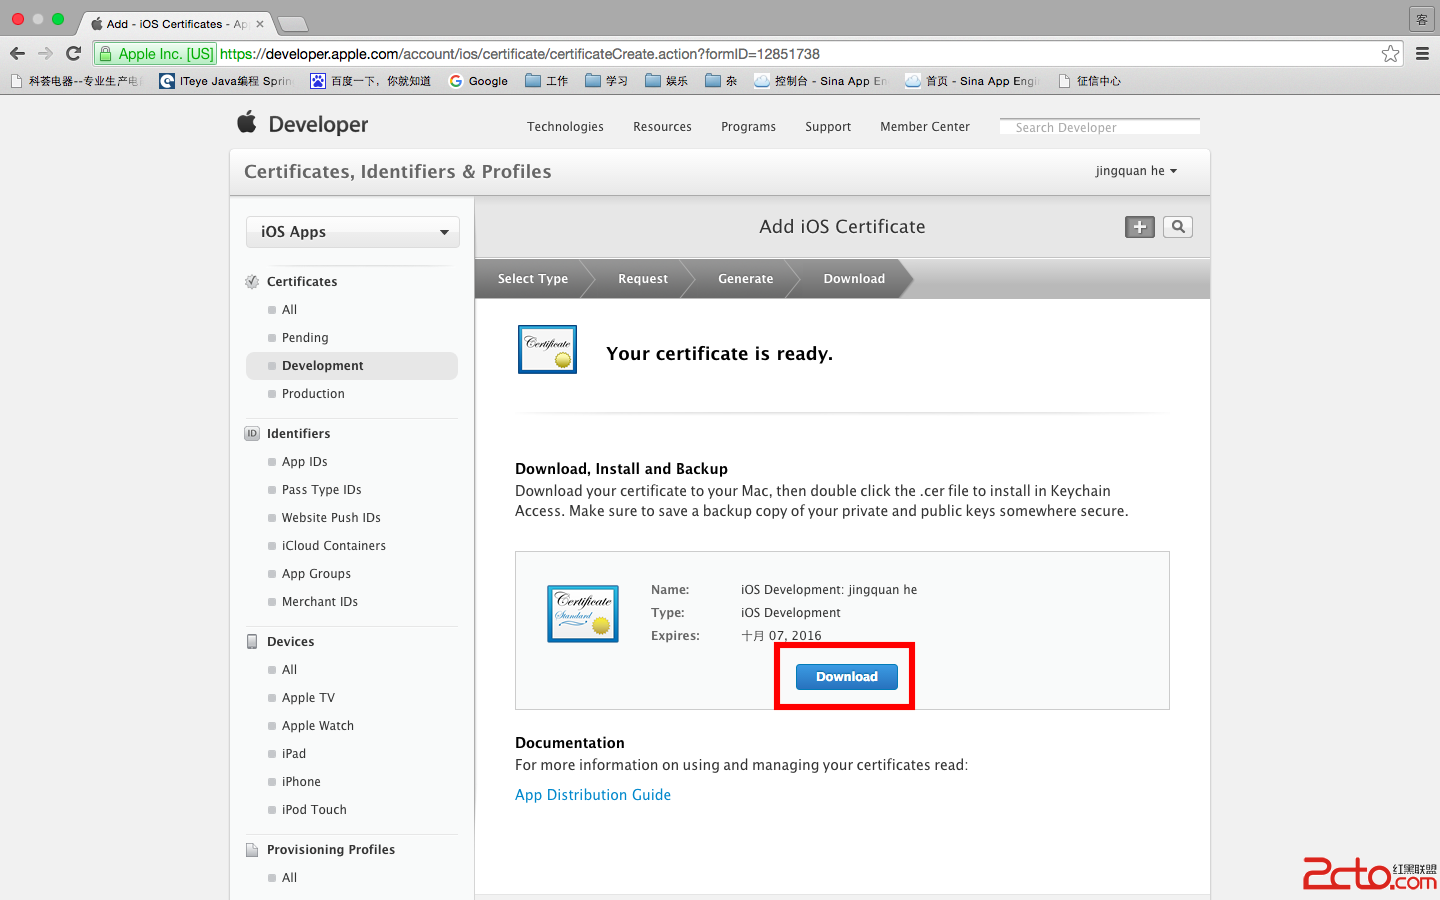Click the Search Developer input field
Viewport: 1440px width, 900px height.
(1099, 127)
